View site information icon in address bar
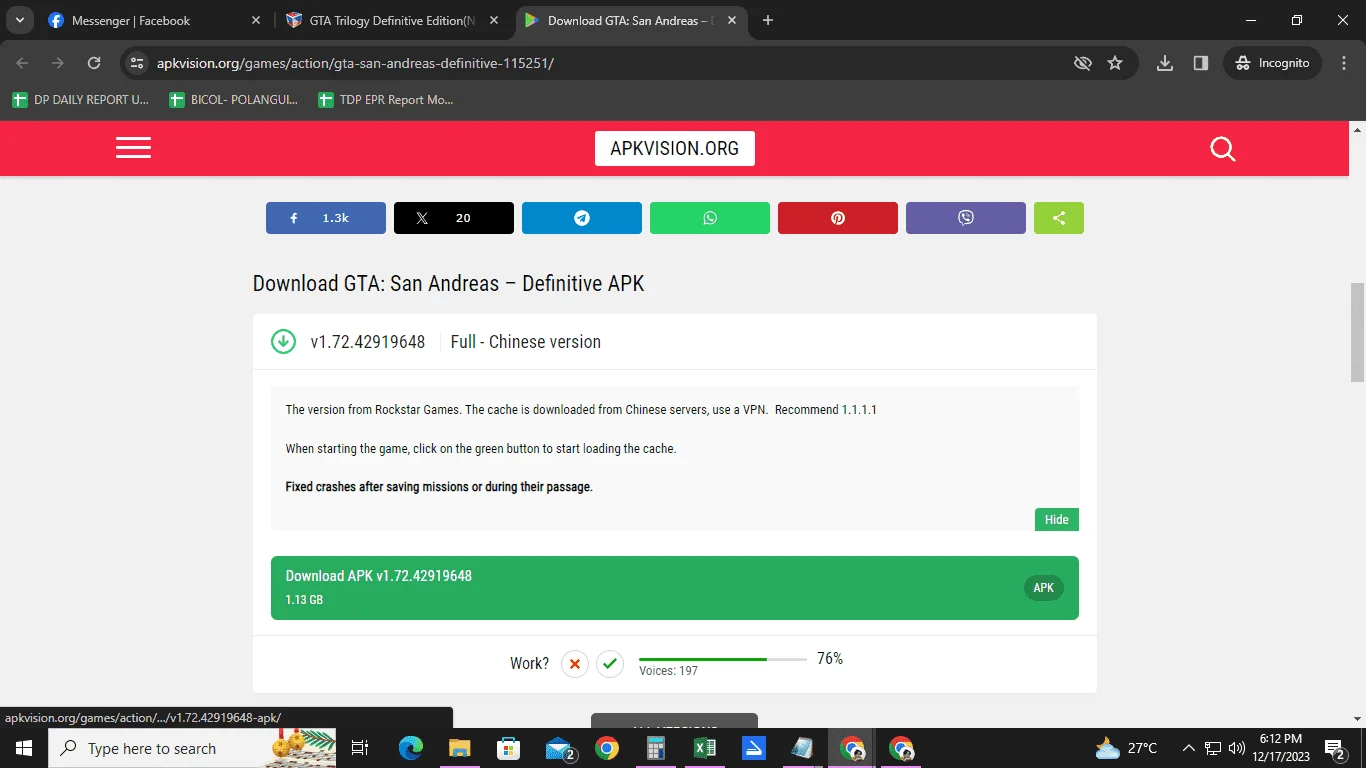 point(138,63)
